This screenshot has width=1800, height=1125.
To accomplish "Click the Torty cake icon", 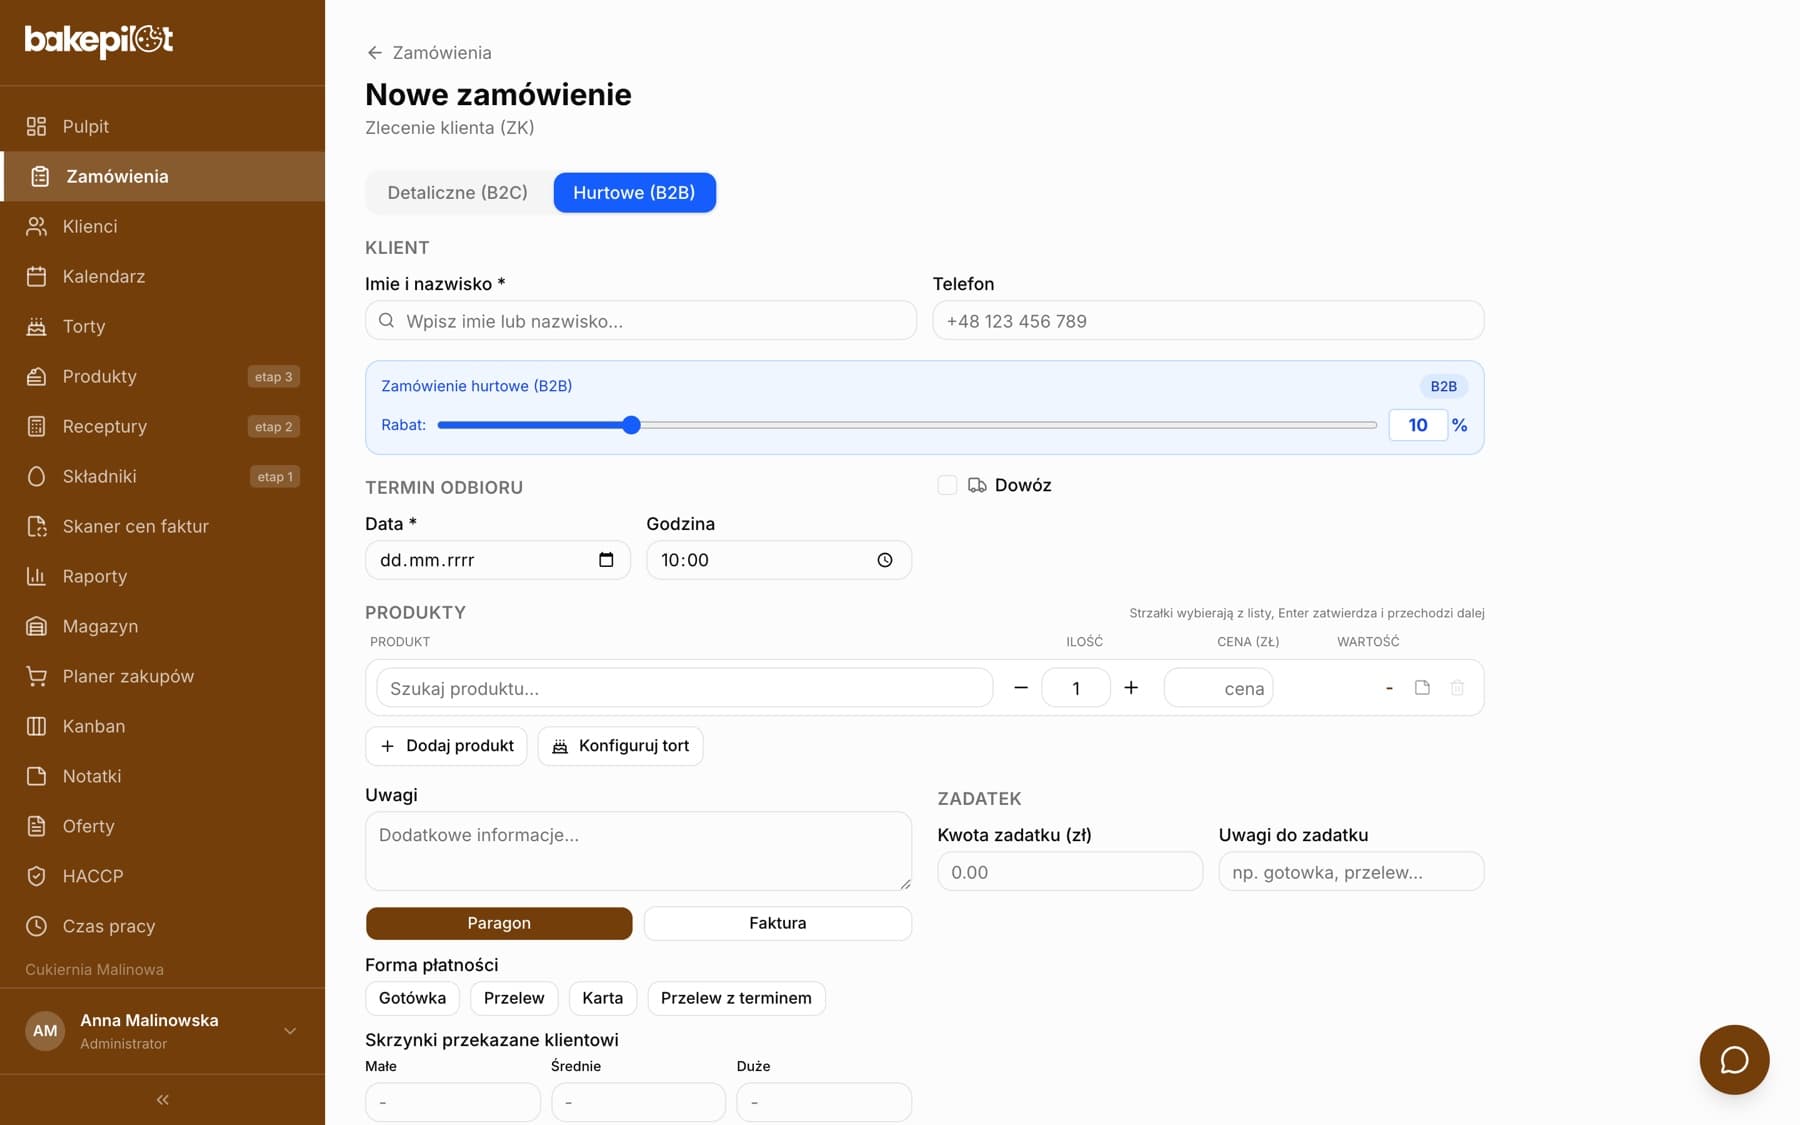I will pyautogui.click(x=36, y=326).
